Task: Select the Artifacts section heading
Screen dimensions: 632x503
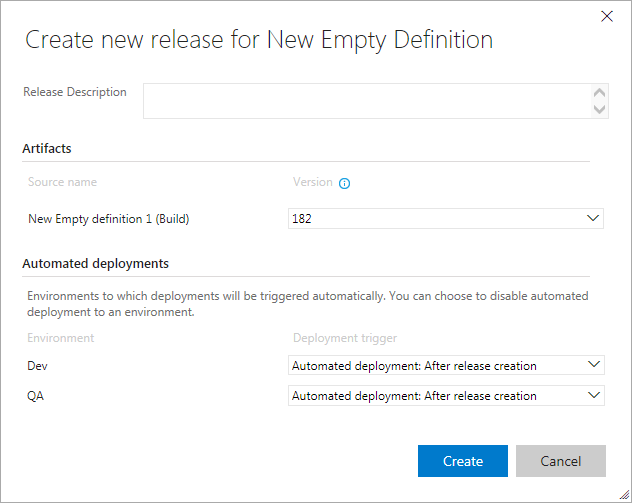Action: click(x=47, y=149)
